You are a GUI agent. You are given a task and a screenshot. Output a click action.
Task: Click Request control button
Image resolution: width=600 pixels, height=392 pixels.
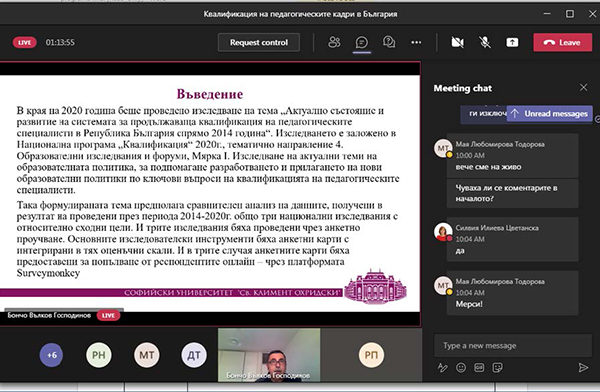pyautogui.click(x=259, y=42)
